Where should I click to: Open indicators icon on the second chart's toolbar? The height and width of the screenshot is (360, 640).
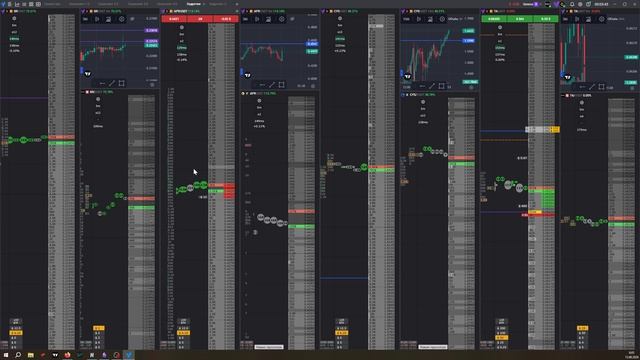coord(109,19)
